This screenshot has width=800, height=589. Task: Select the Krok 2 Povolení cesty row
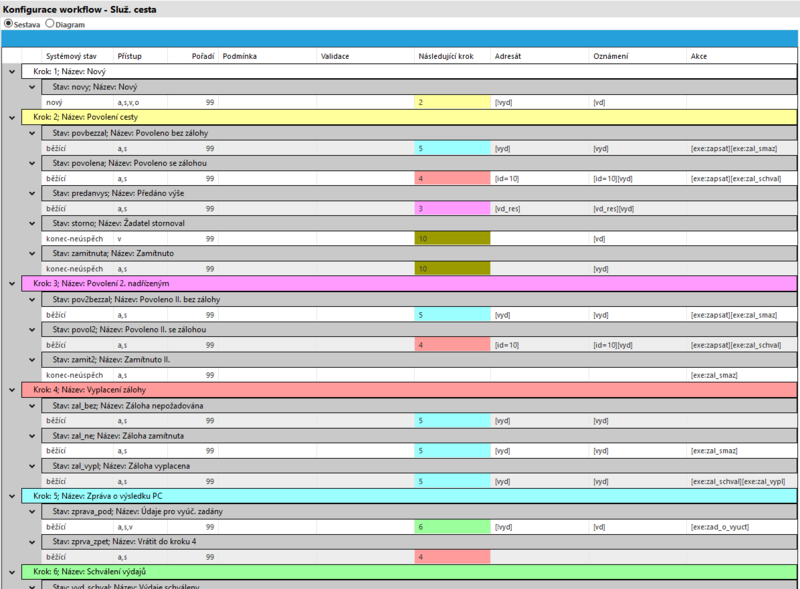click(x=409, y=117)
